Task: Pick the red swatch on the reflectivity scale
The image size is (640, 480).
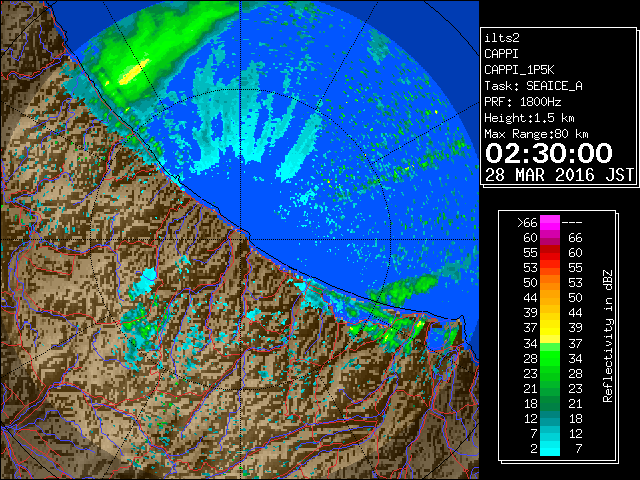Action: pyautogui.click(x=550, y=253)
